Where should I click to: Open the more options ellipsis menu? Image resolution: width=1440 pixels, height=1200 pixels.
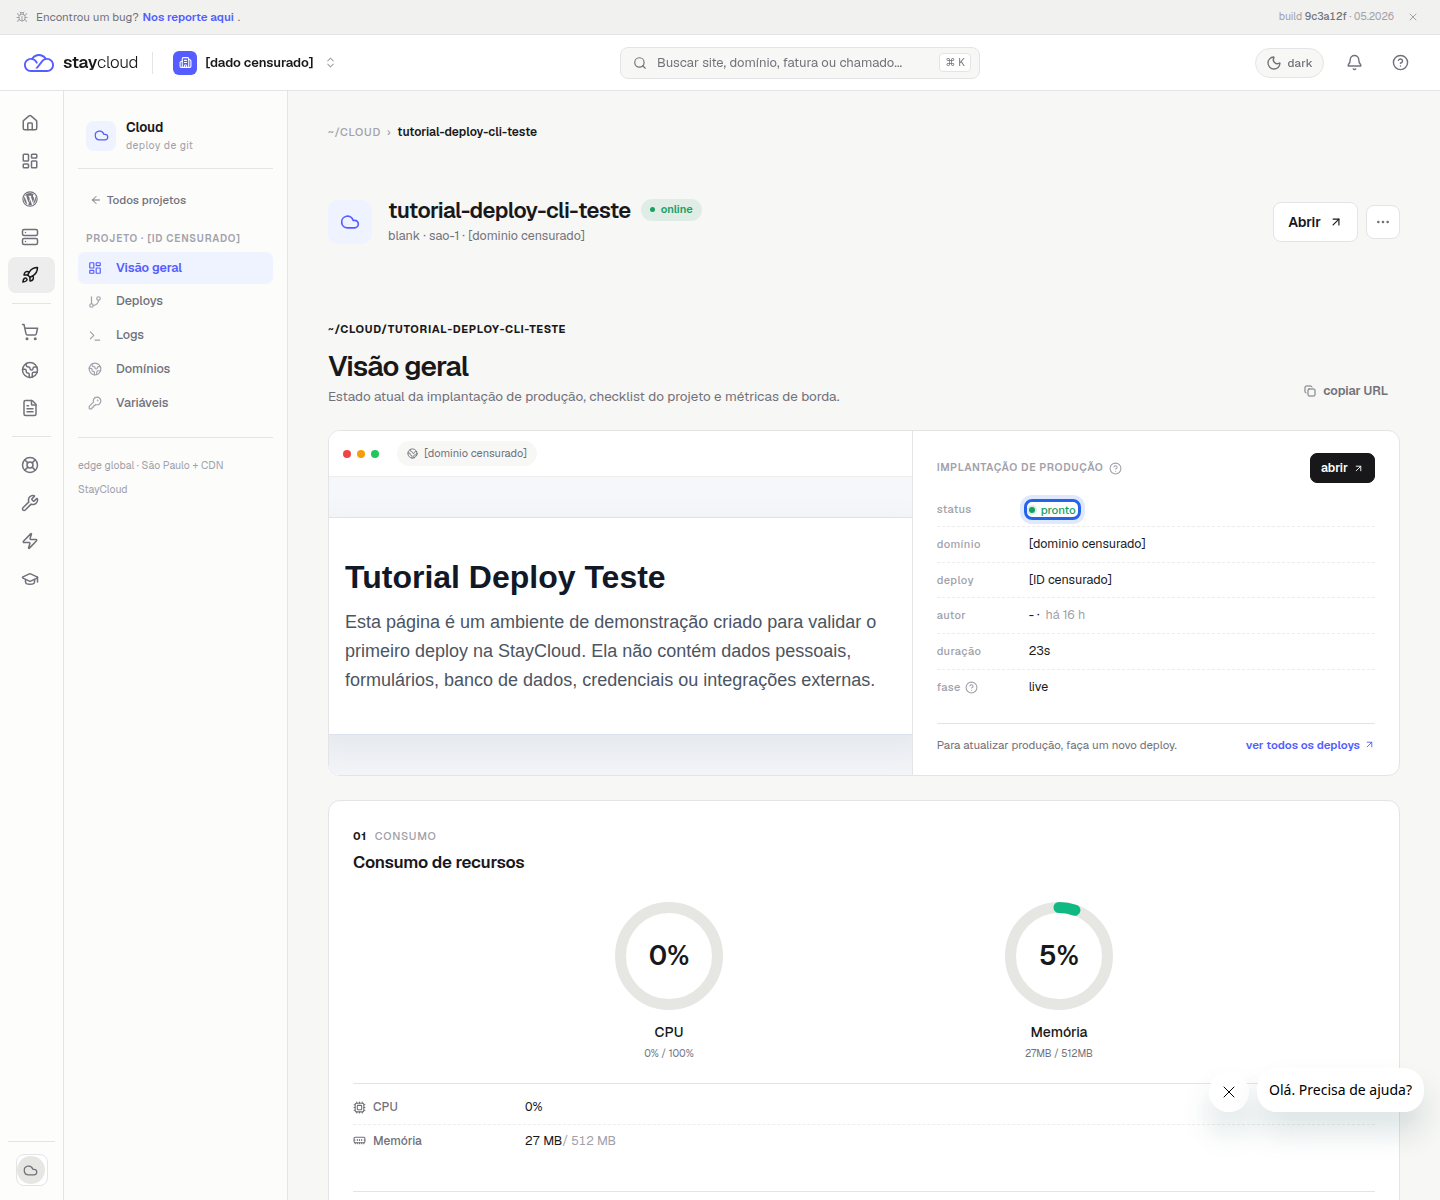[1383, 222]
